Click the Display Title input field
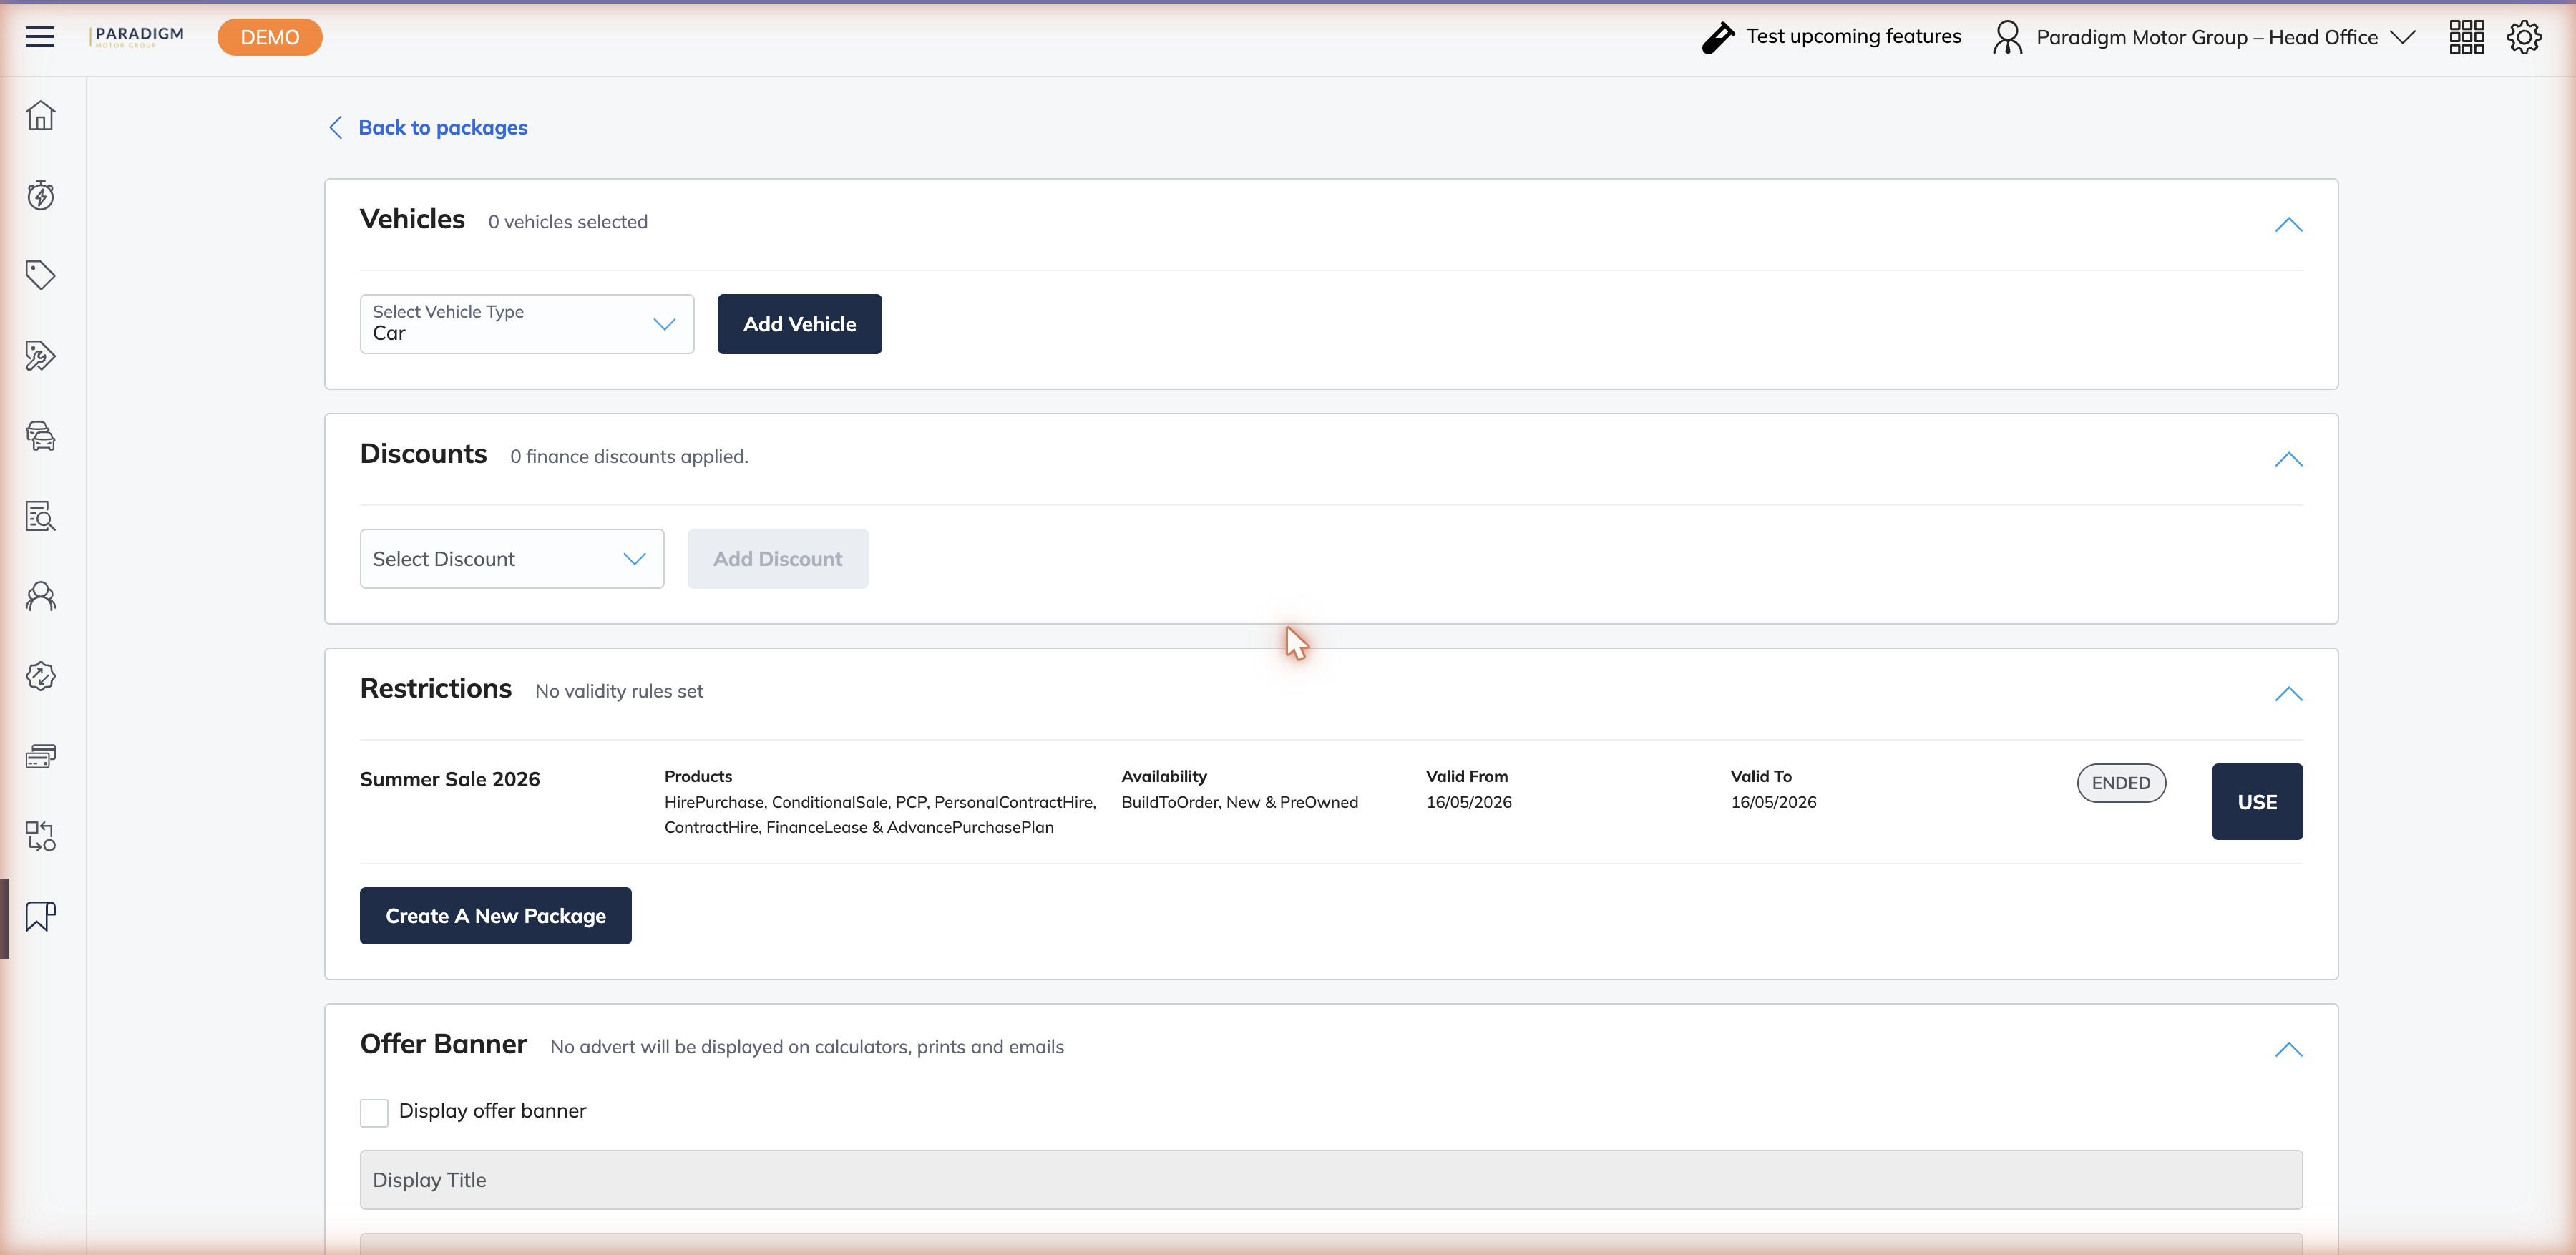The height and width of the screenshot is (1255, 2576). tap(1331, 1180)
